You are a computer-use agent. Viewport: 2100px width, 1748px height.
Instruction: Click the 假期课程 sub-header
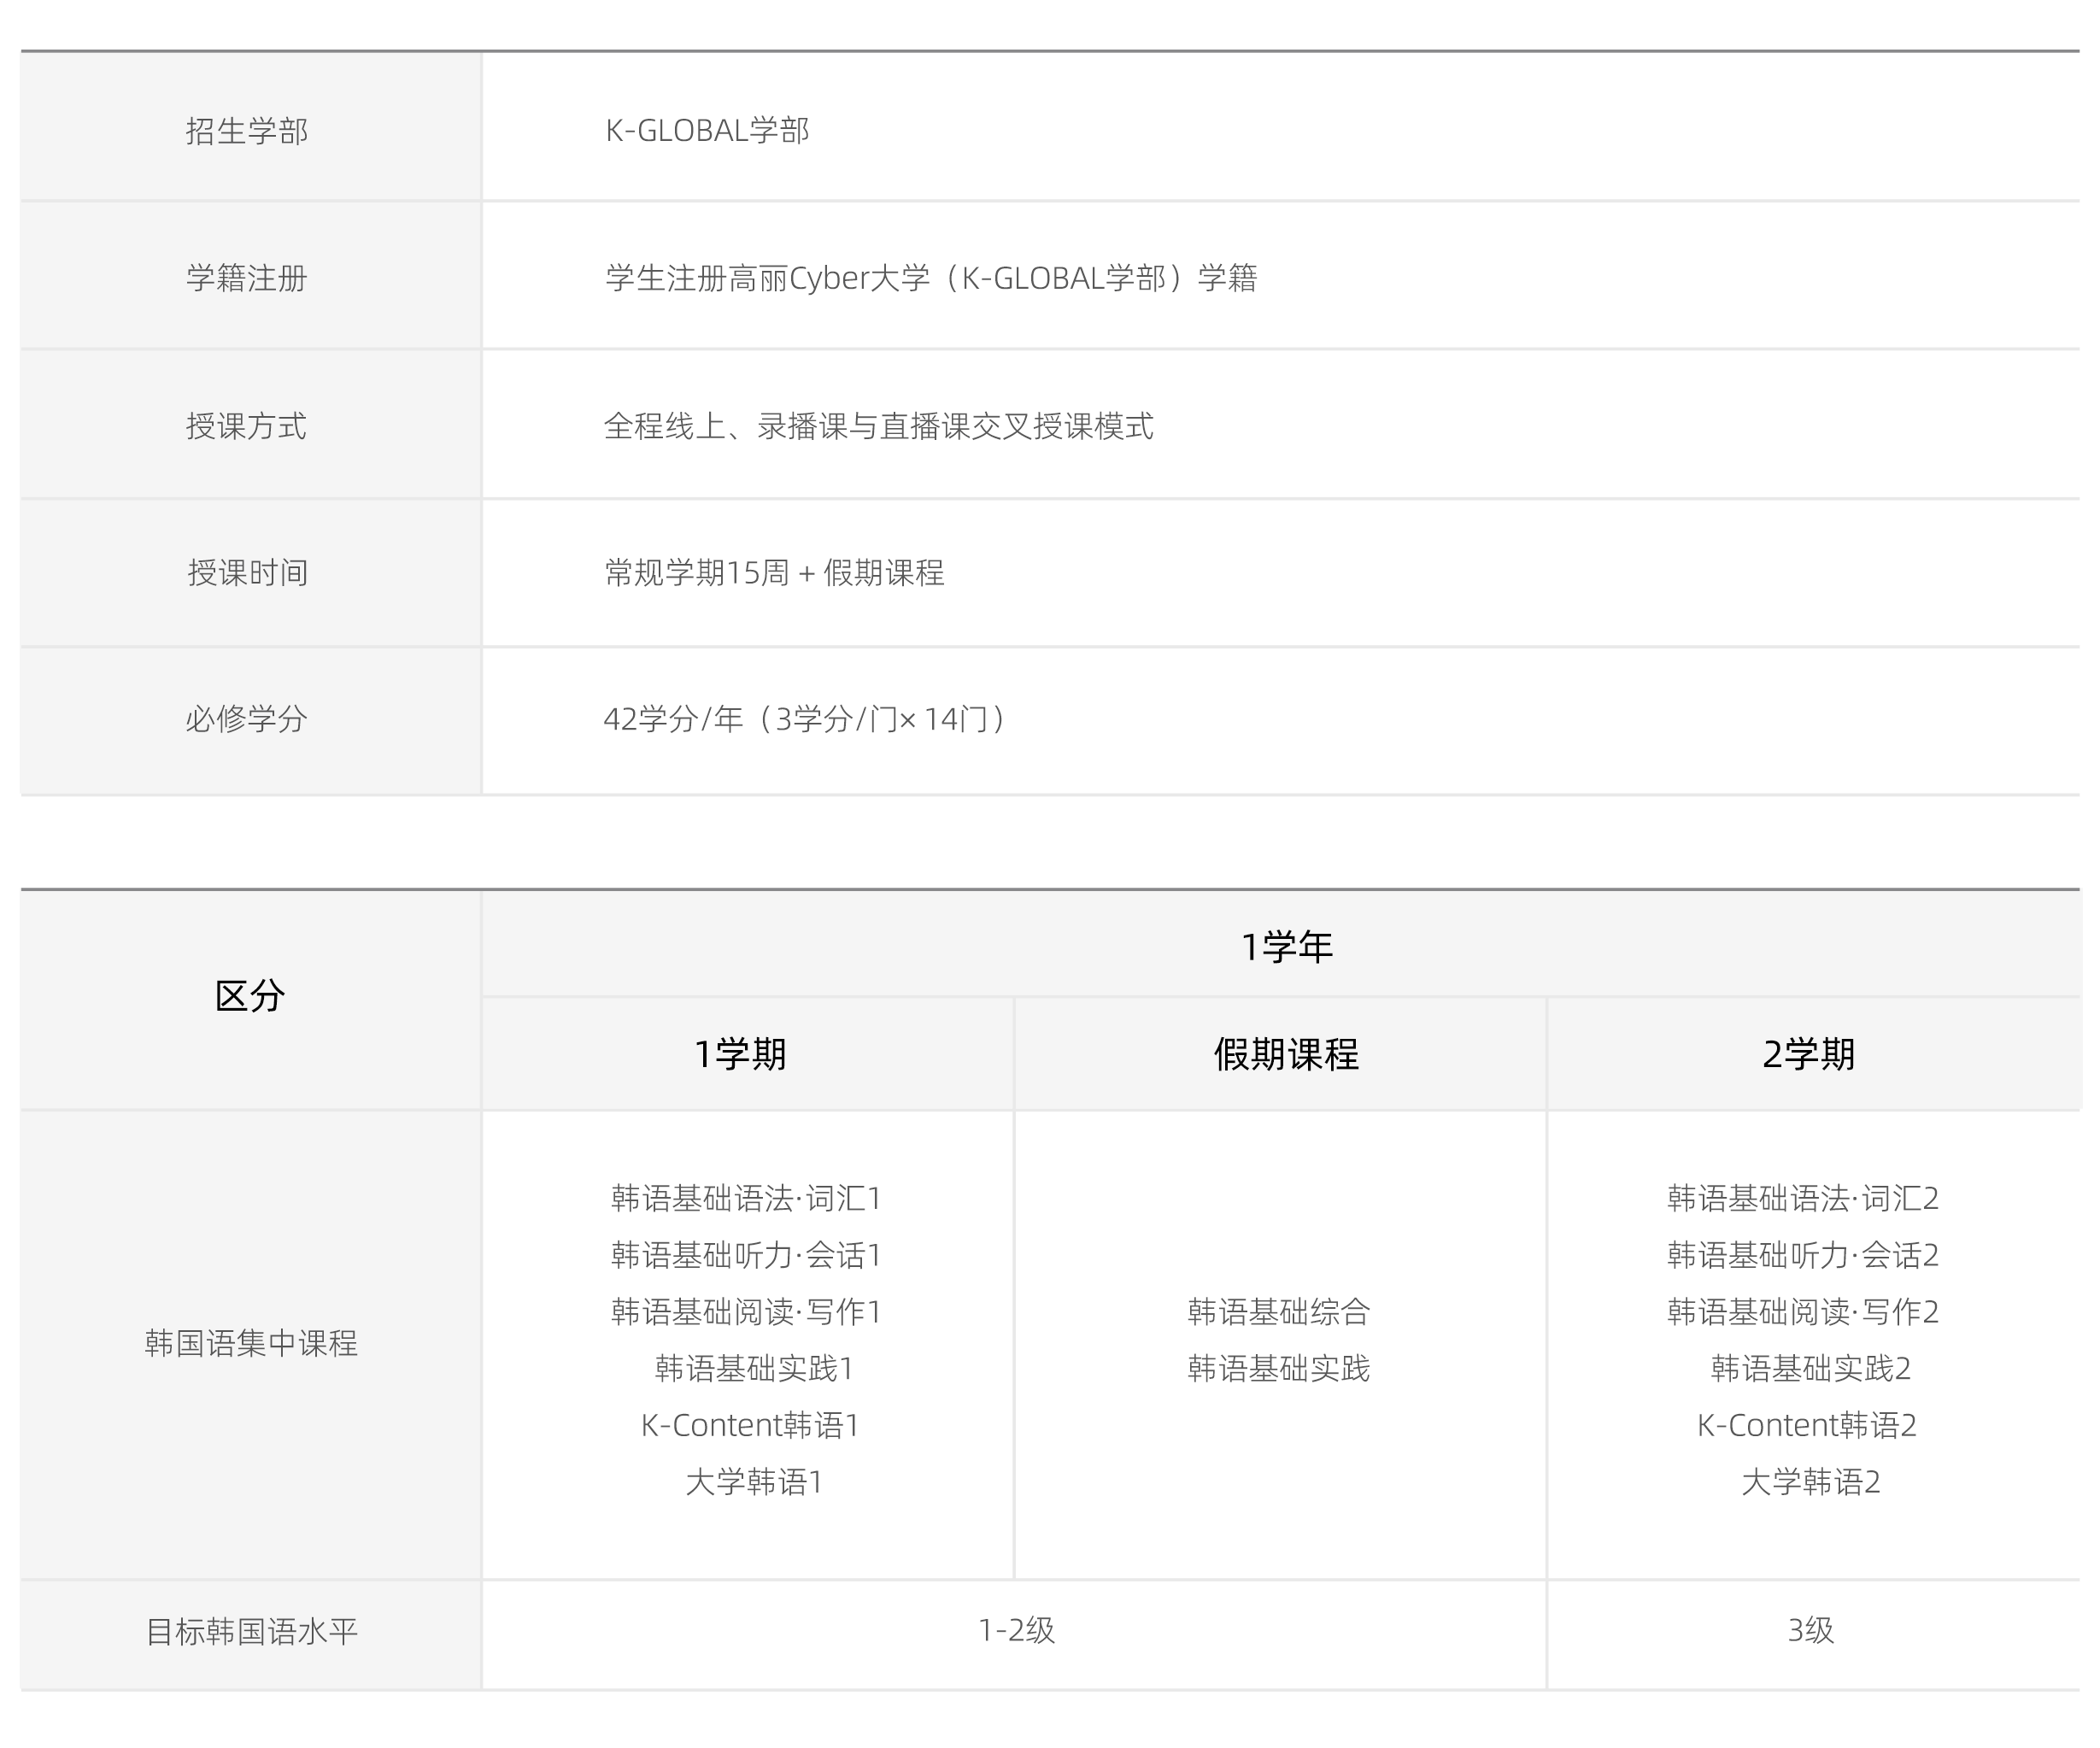(x=1286, y=1054)
